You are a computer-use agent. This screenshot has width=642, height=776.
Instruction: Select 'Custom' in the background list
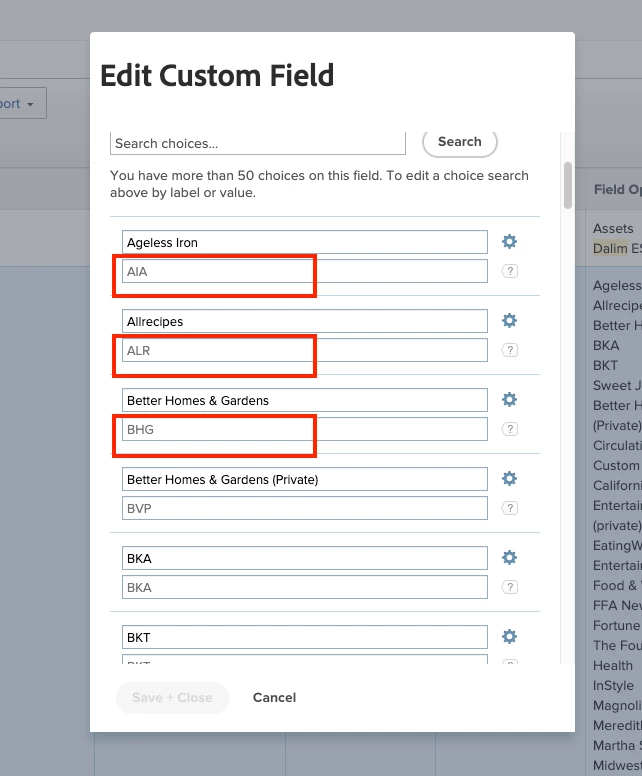point(616,465)
